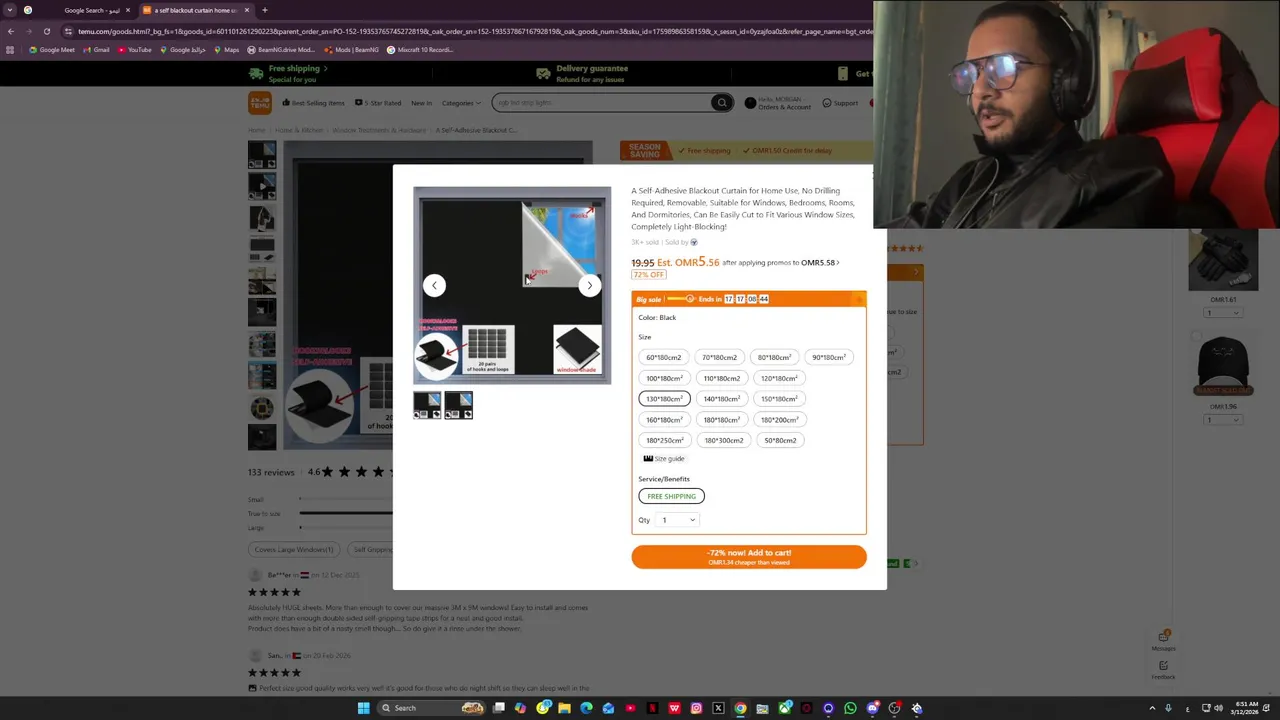Go back with the browser back arrow
Viewport: 1280px width, 720px height.
tap(10, 31)
